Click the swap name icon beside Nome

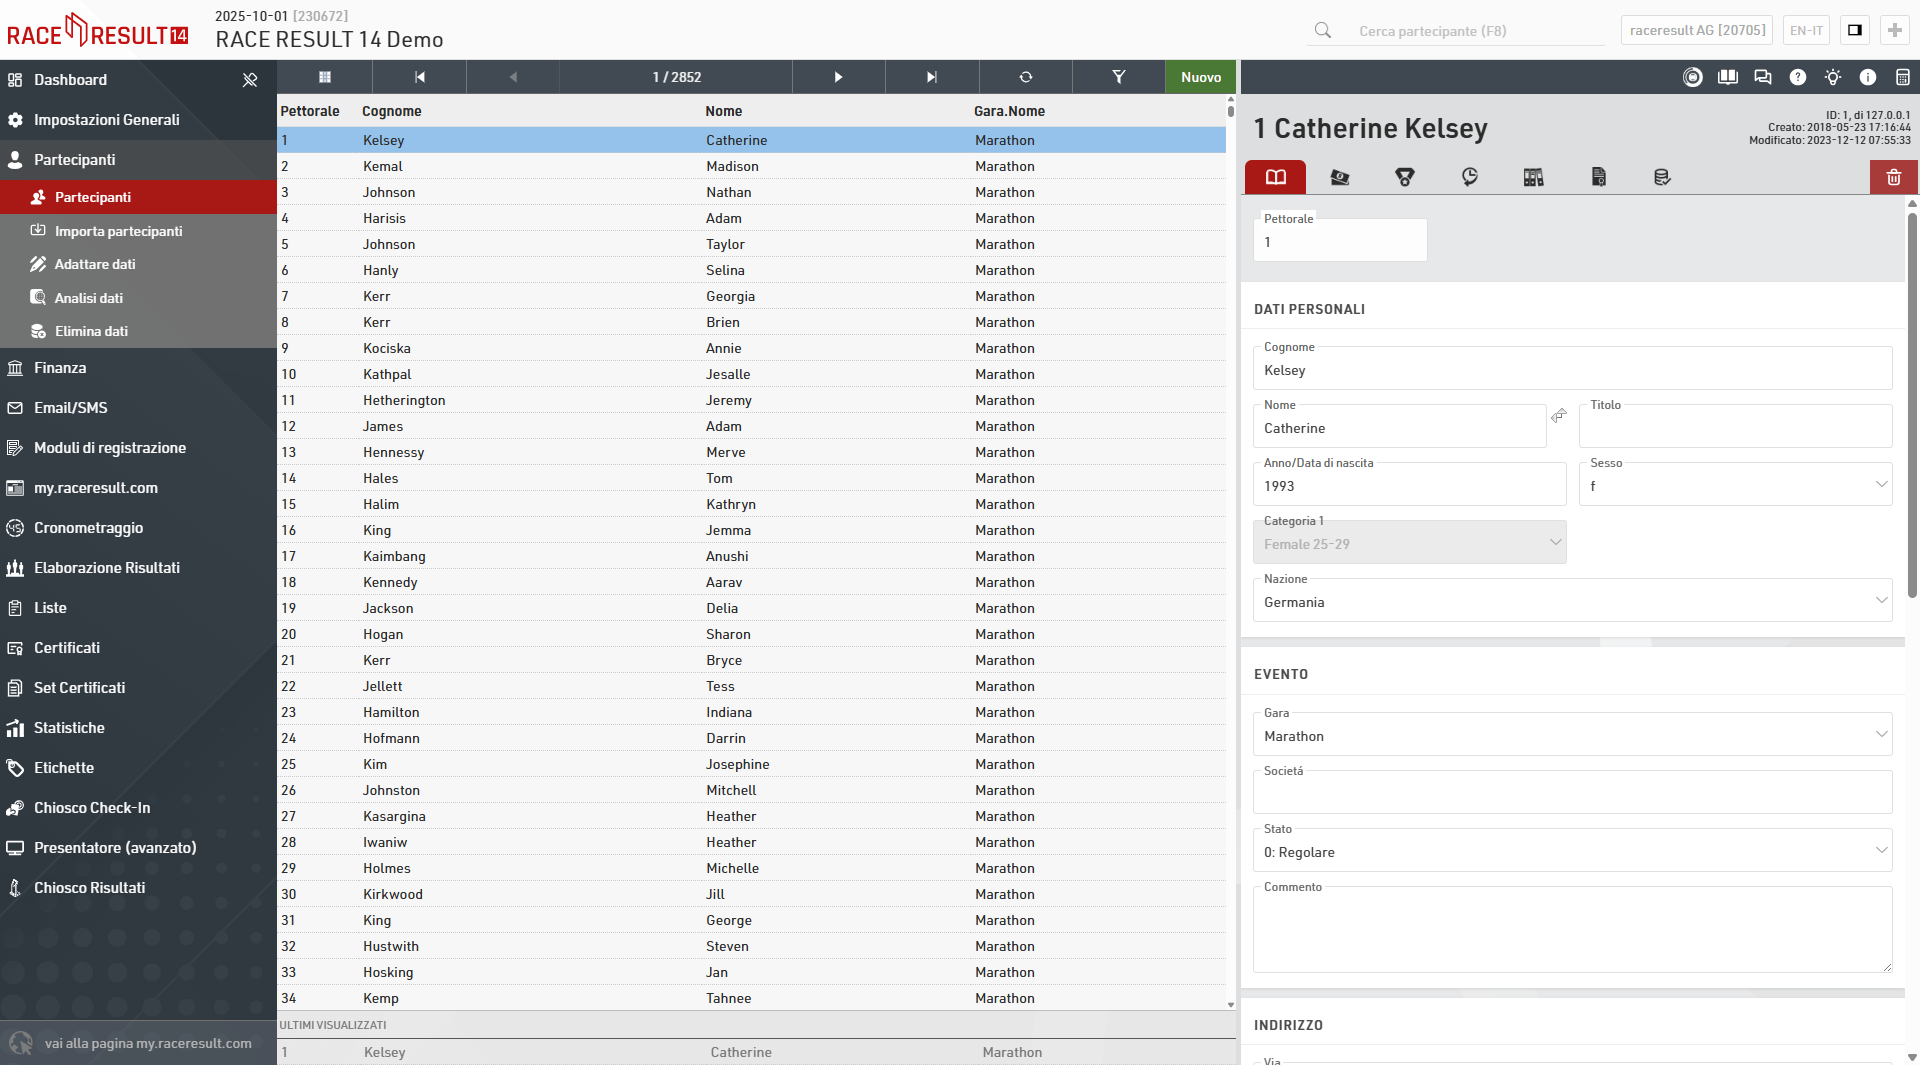click(x=1559, y=416)
